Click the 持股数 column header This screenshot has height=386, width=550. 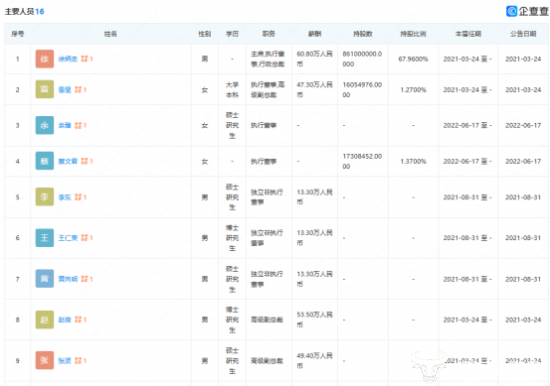point(363,34)
